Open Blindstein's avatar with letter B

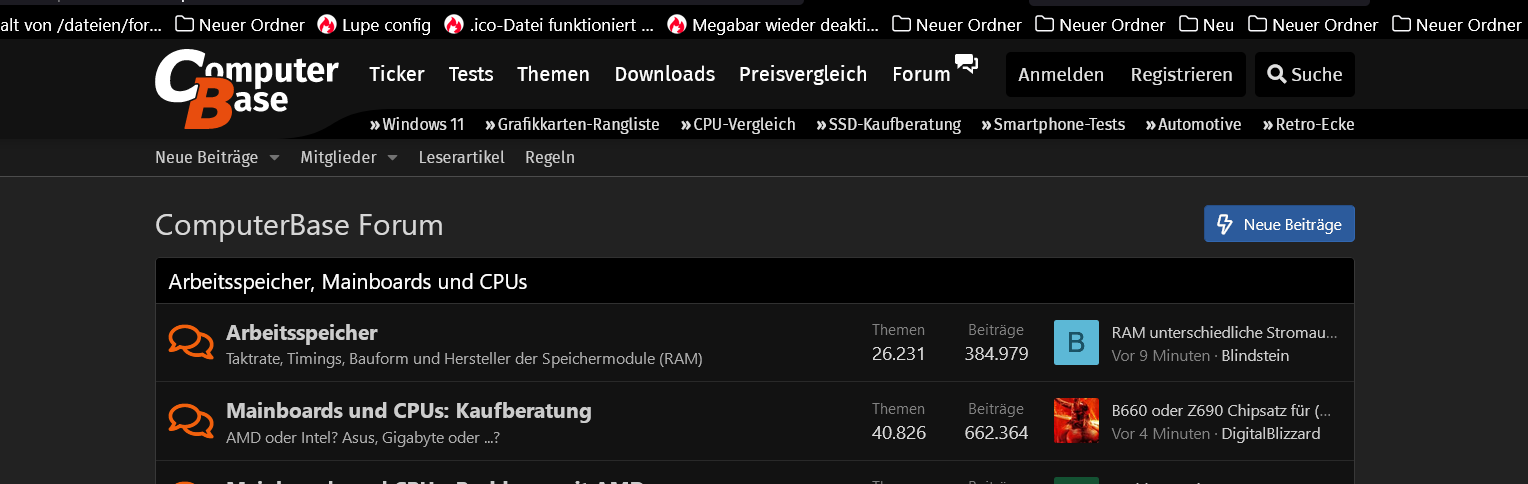[1076, 343]
